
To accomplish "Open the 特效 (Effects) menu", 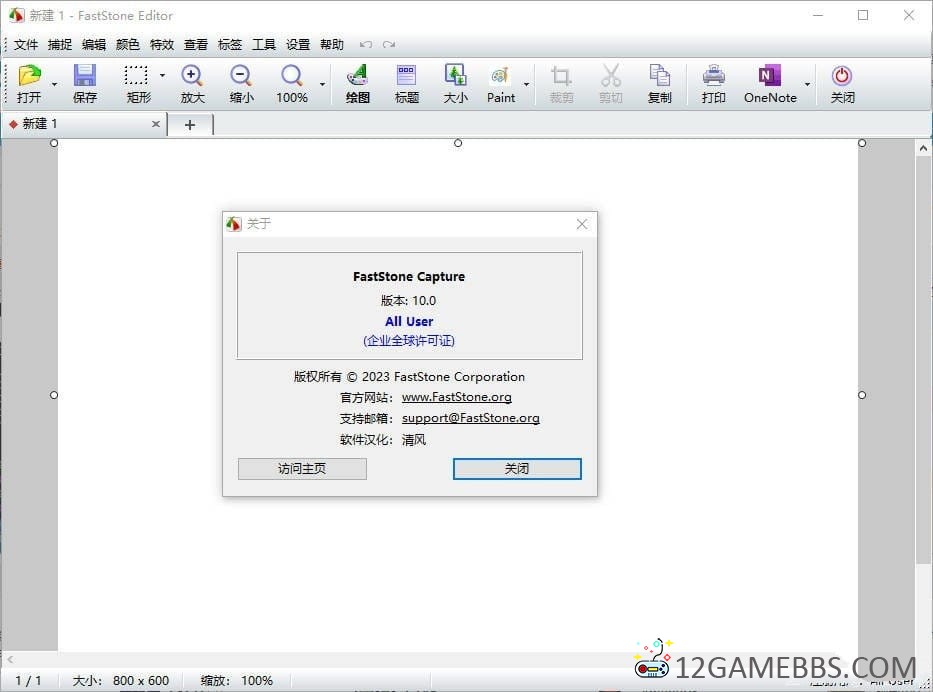I will click(x=161, y=45).
